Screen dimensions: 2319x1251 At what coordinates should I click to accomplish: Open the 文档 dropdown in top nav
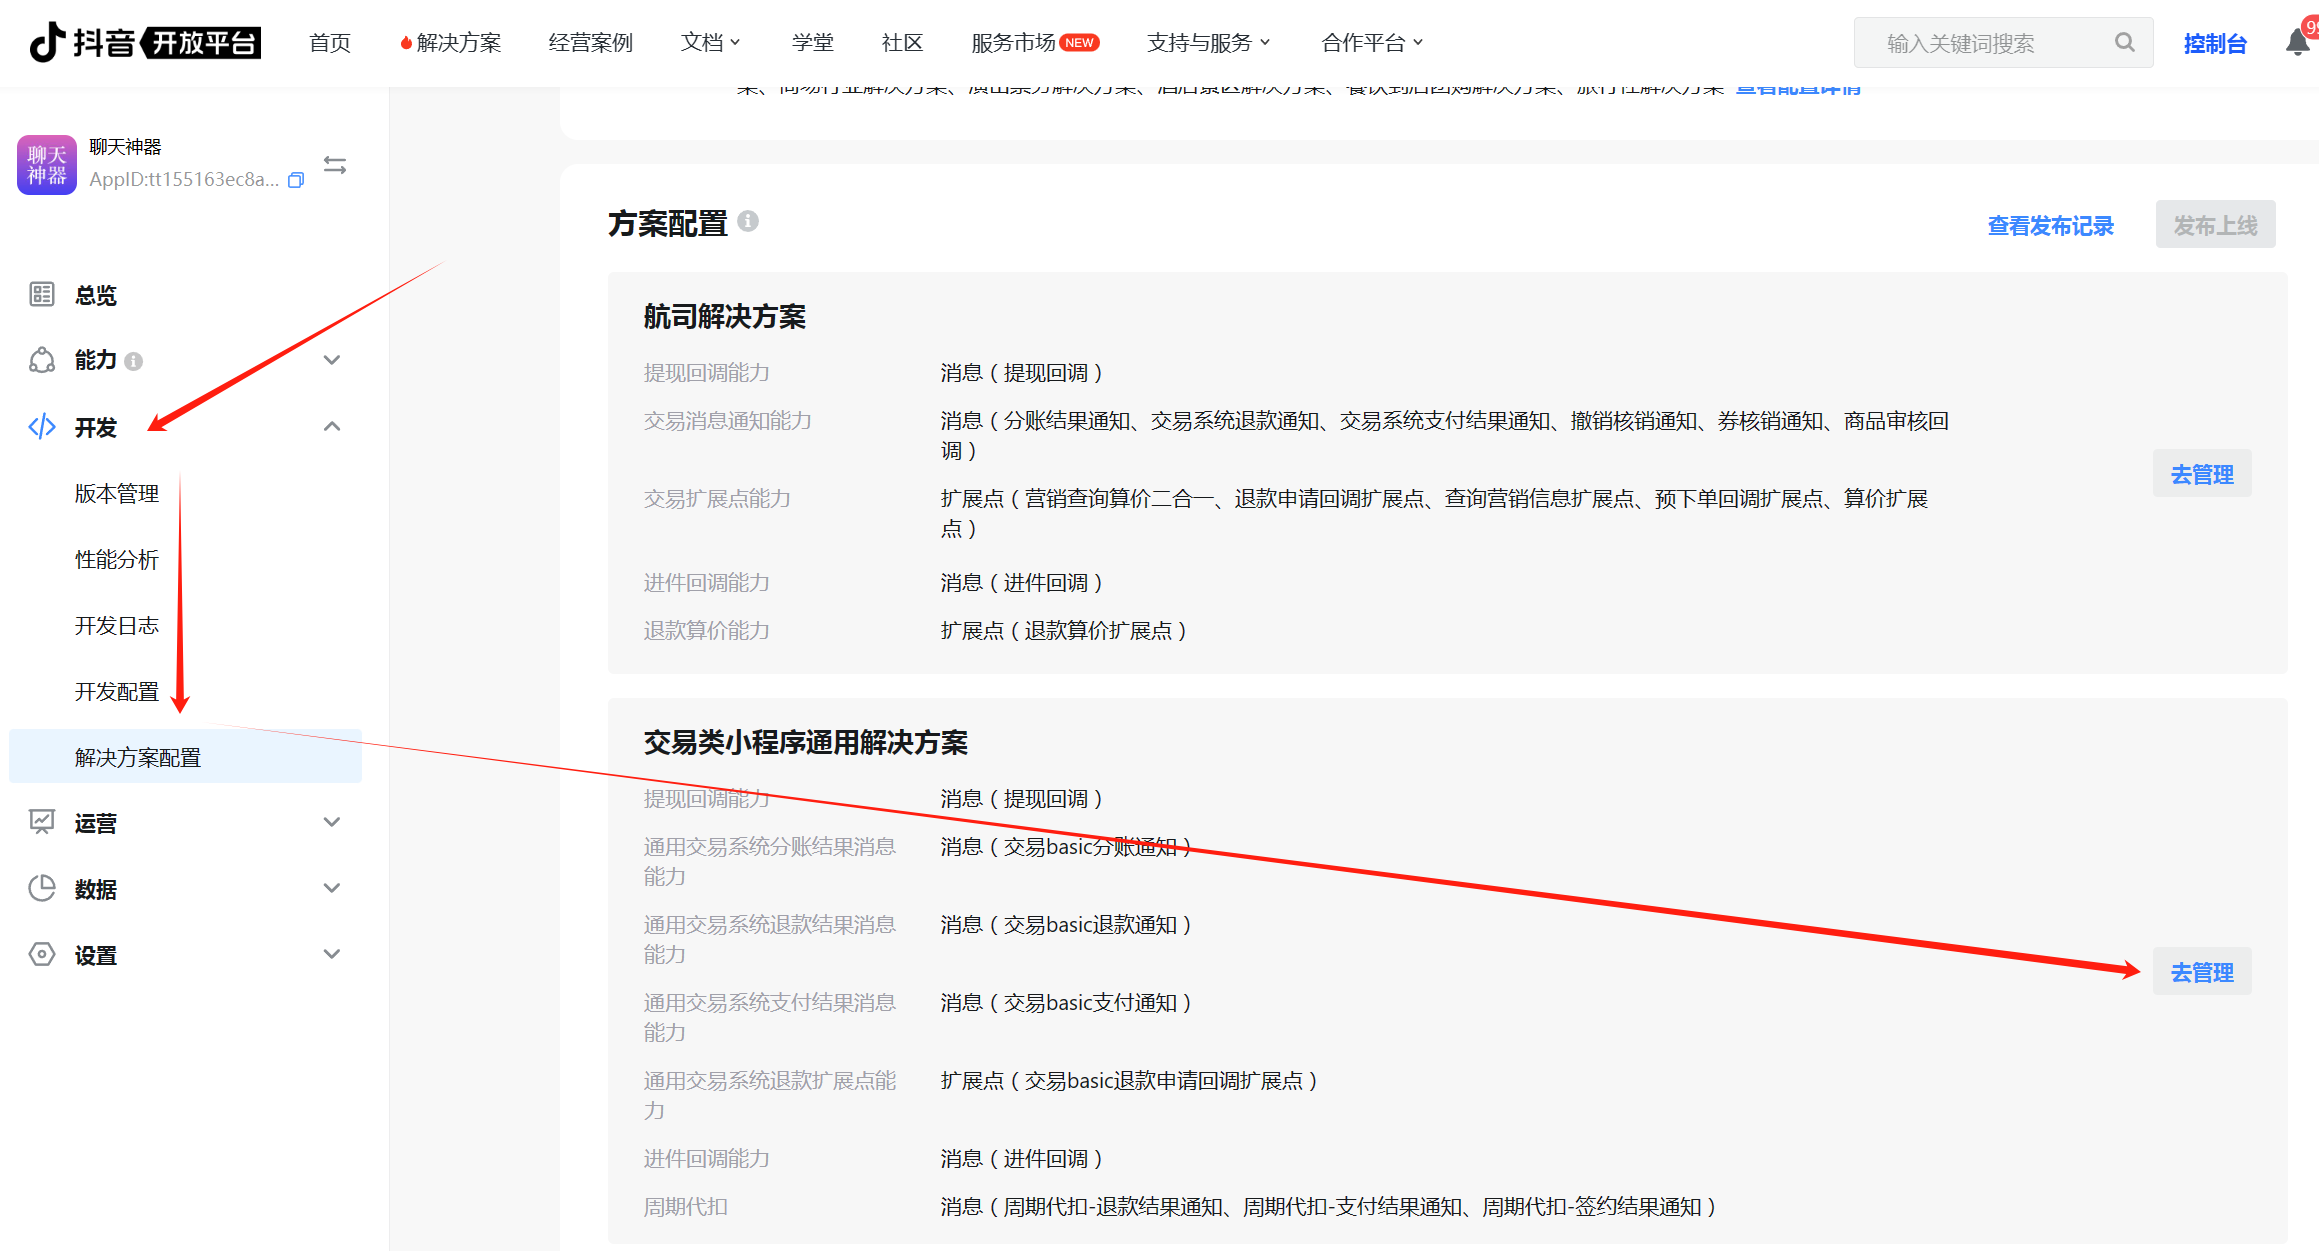pos(710,42)
